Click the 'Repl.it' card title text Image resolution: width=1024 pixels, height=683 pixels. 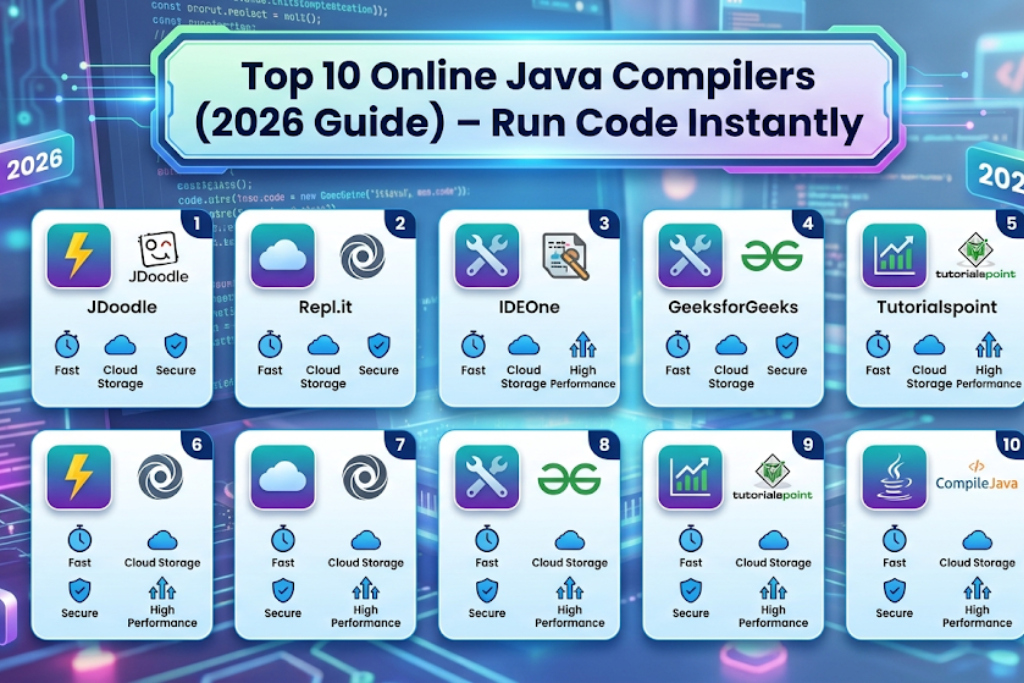[325, 307]
